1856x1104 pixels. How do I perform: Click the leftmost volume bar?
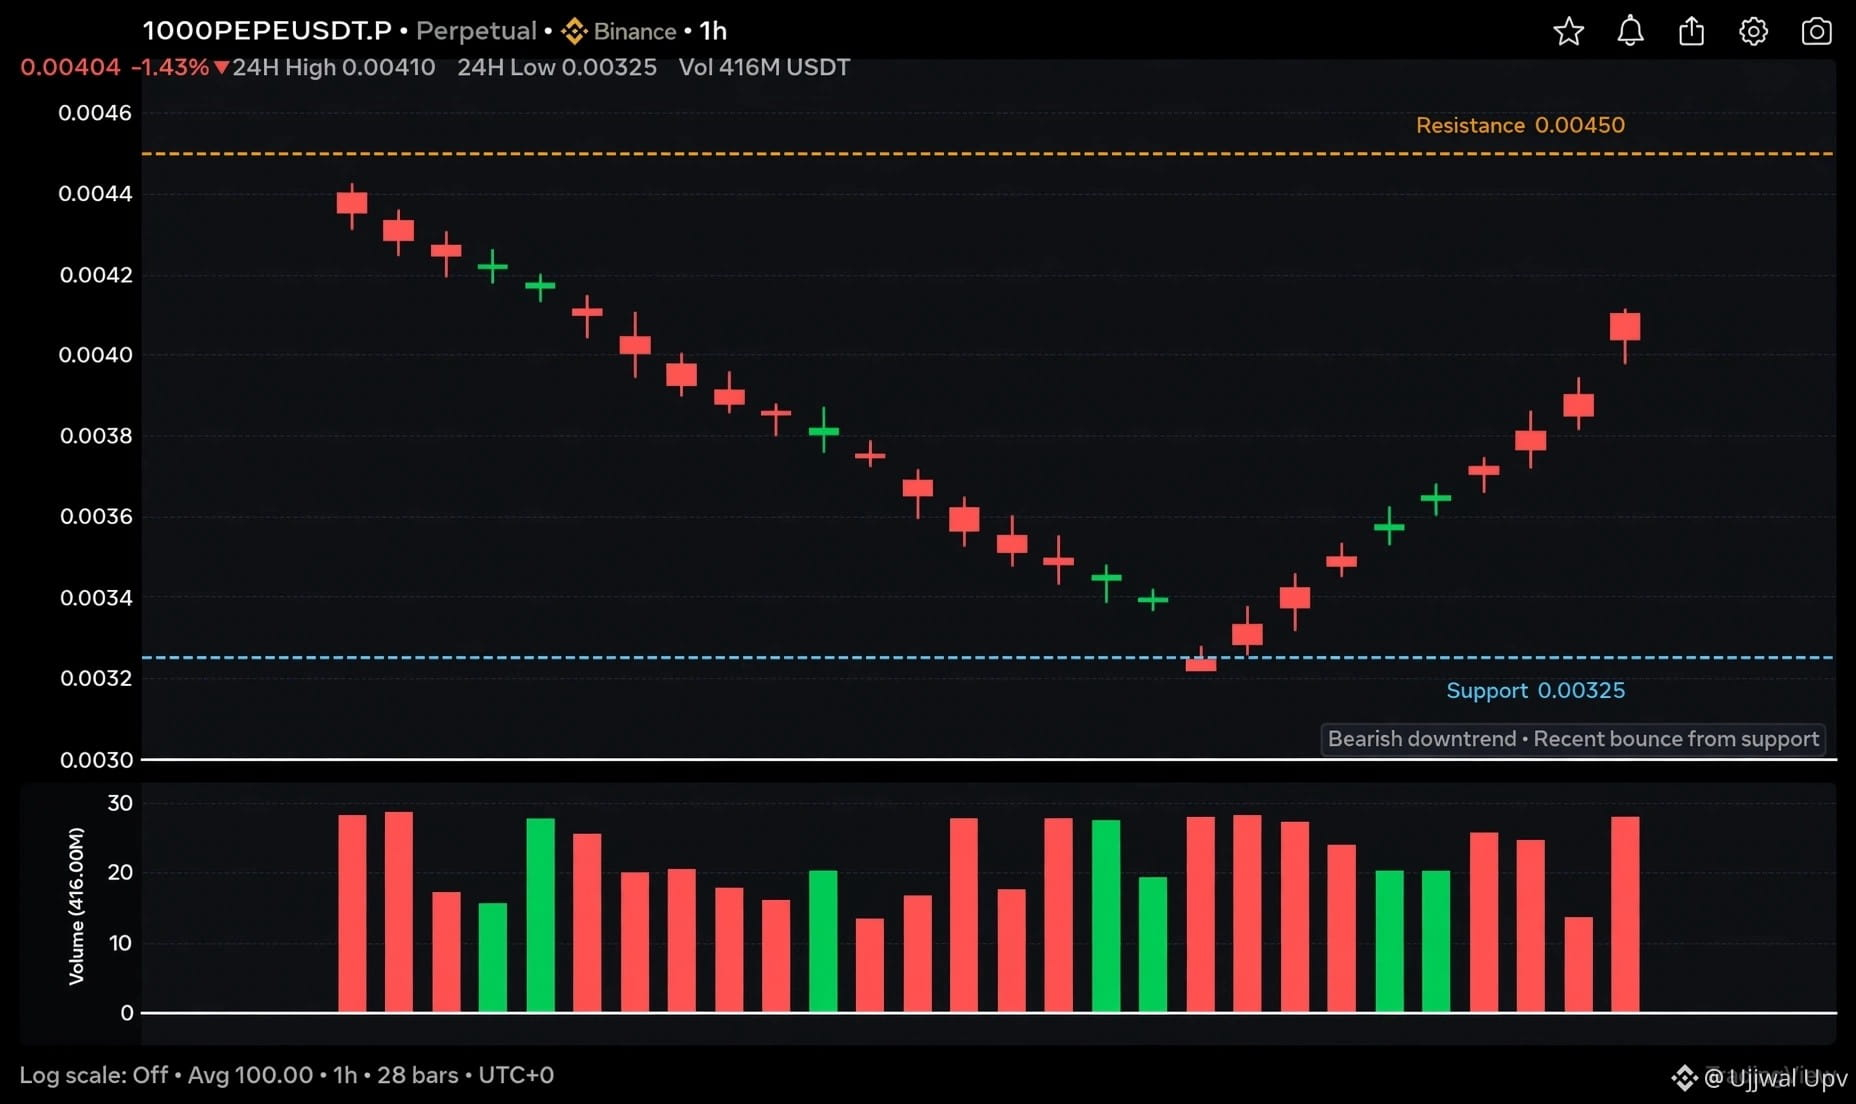pos(352,913)
